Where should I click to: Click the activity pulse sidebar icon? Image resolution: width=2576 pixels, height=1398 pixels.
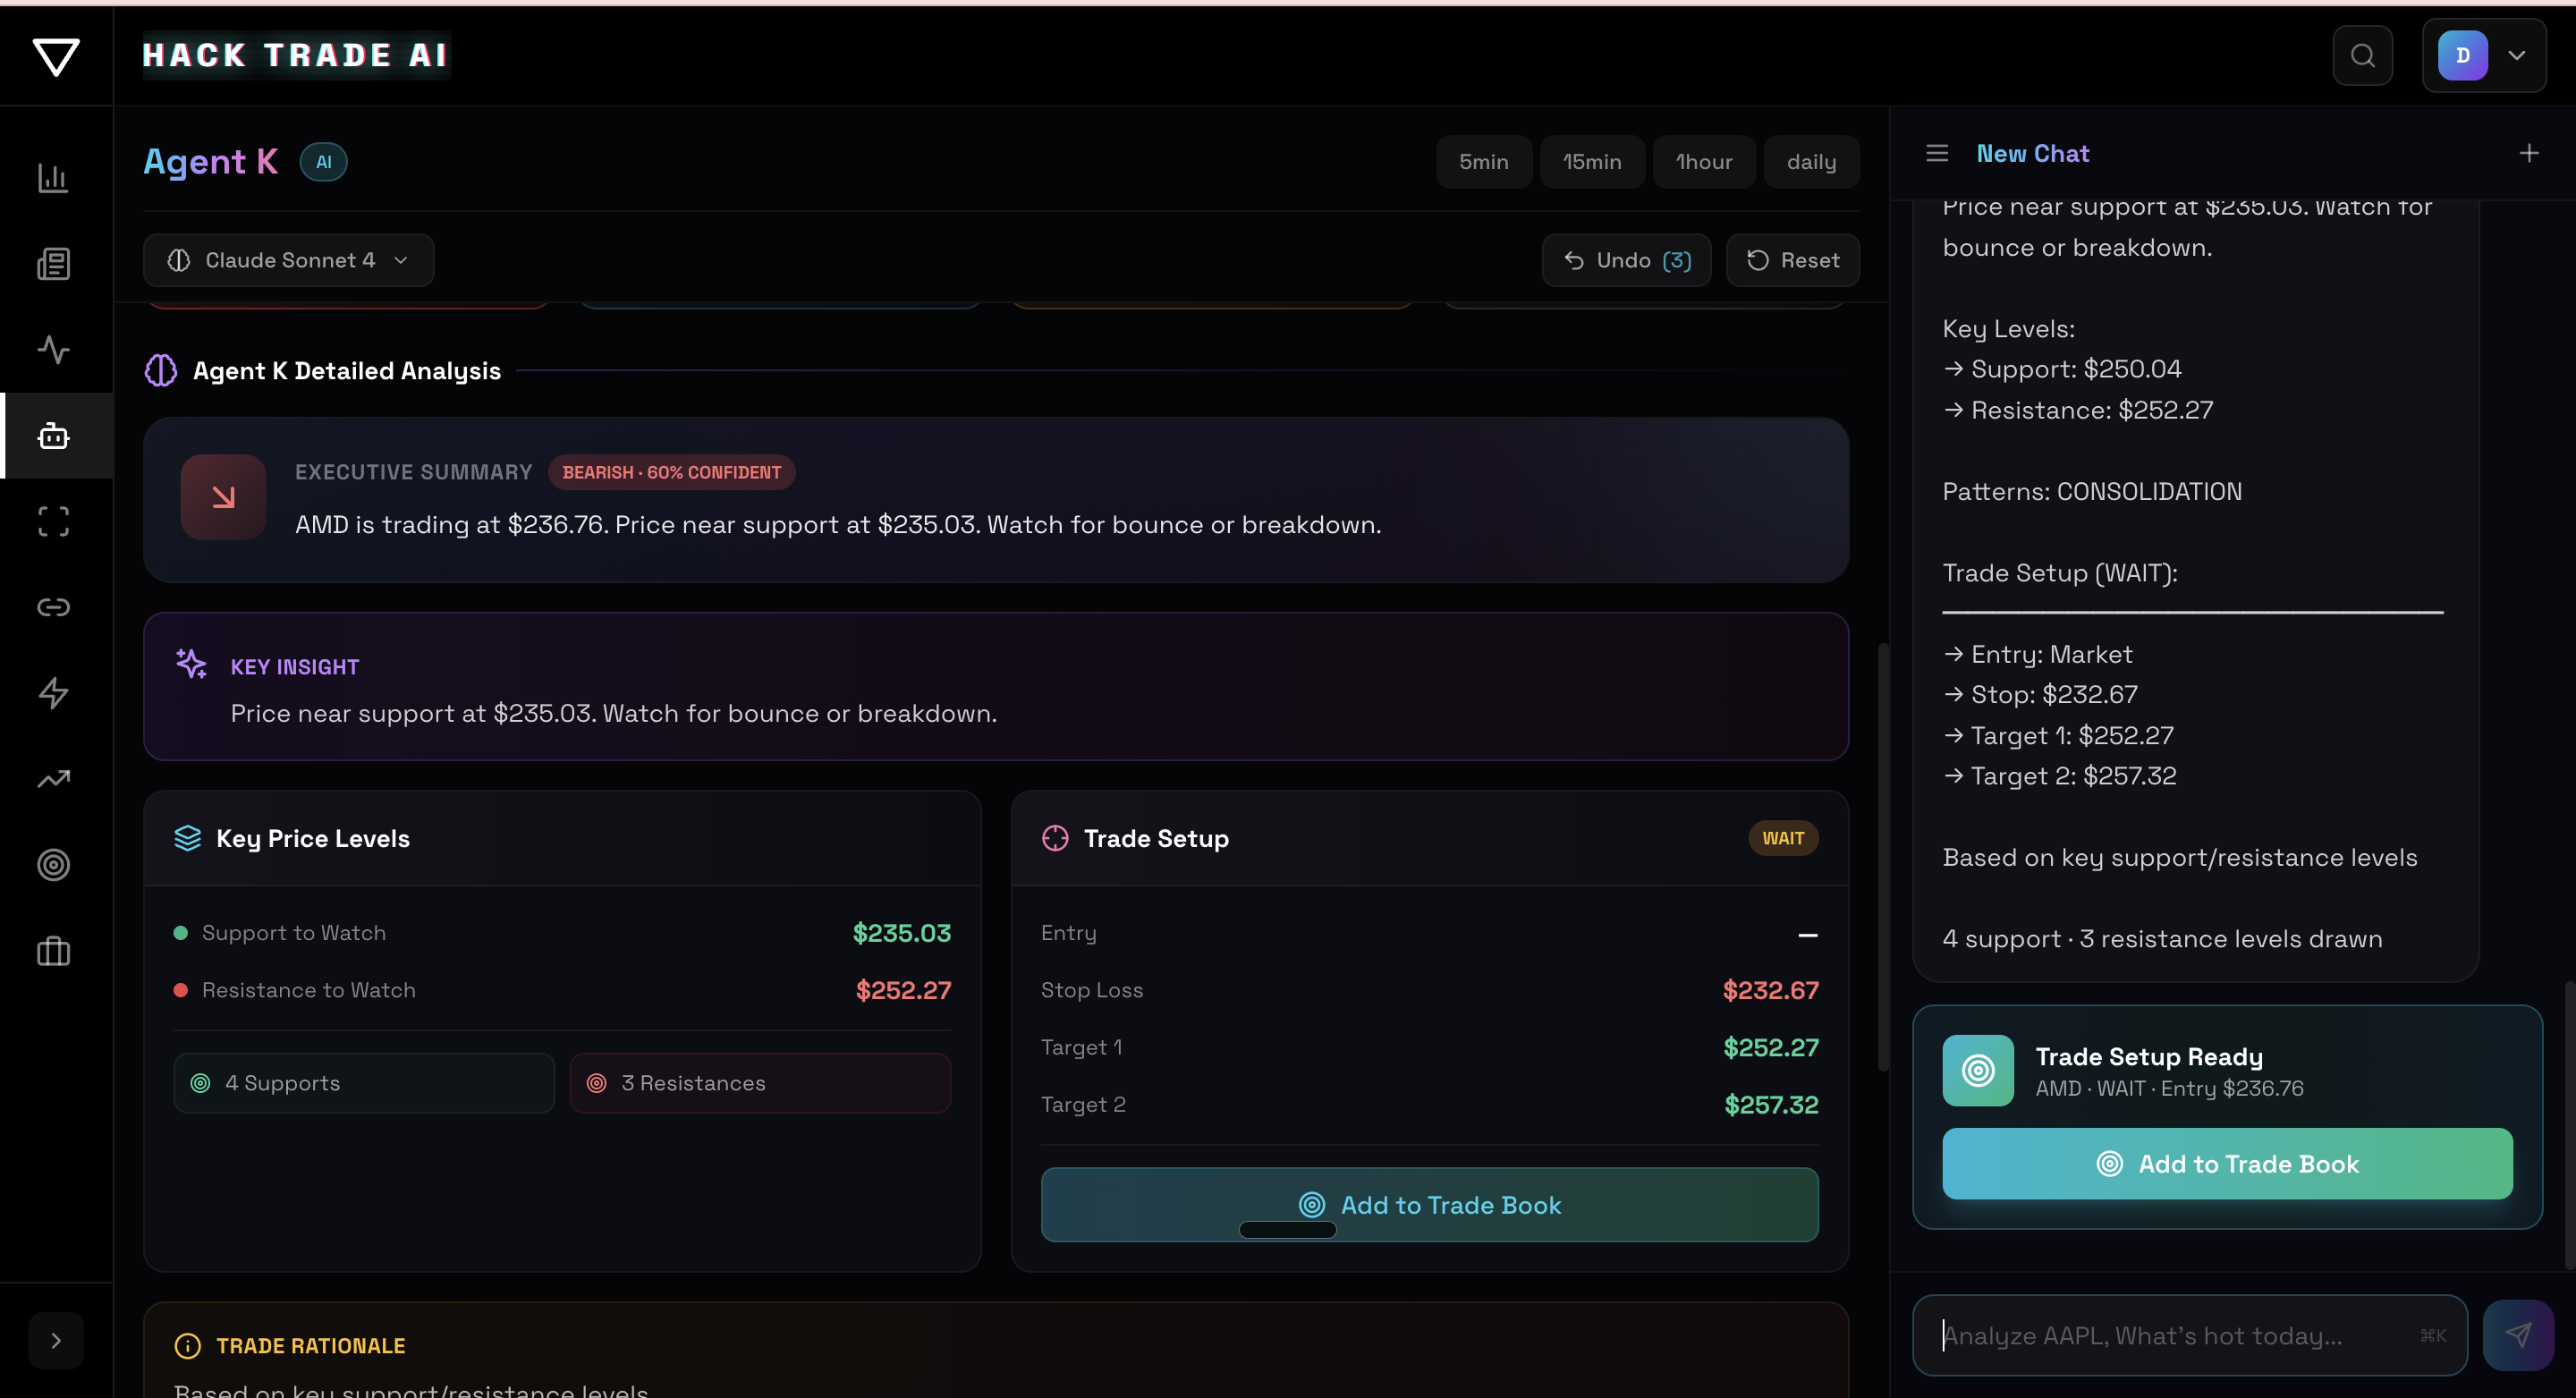(x=53, y=350)
